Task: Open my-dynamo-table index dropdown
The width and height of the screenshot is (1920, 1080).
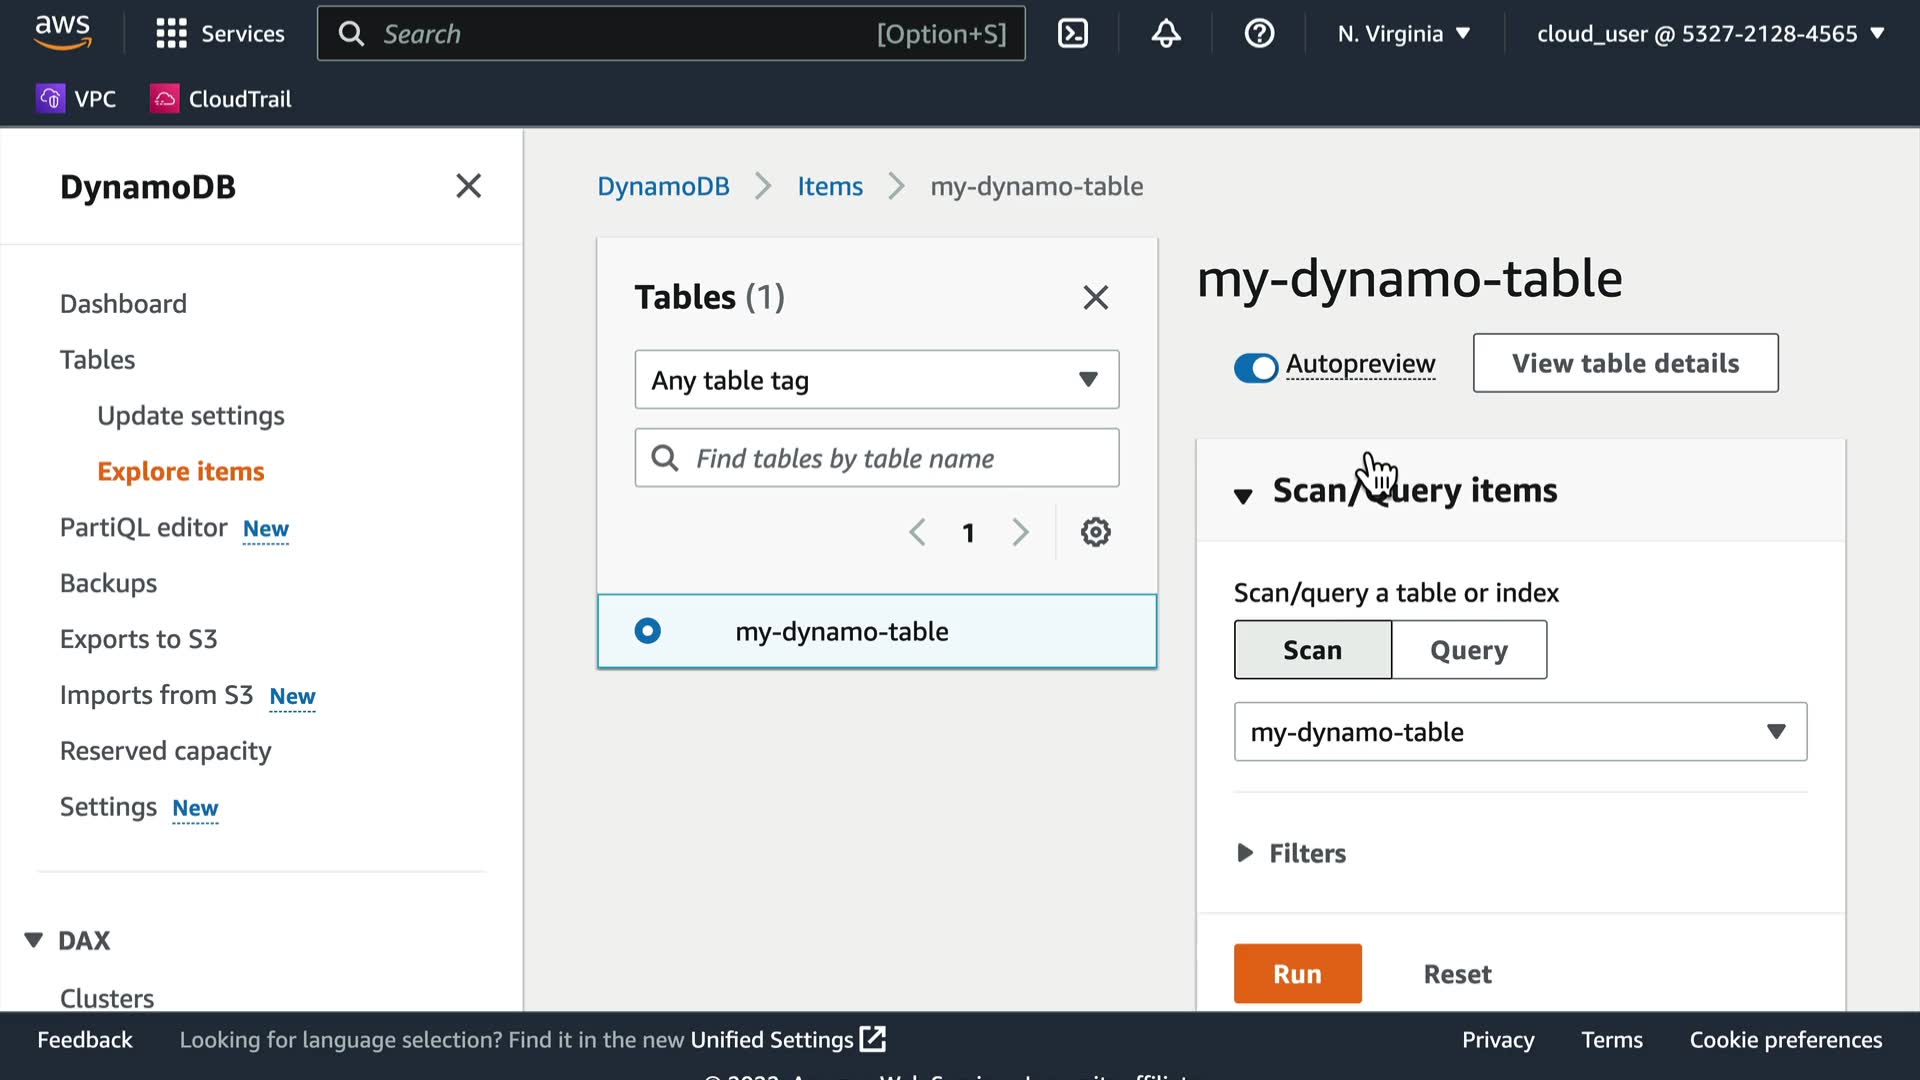Action: point(1519,732)
